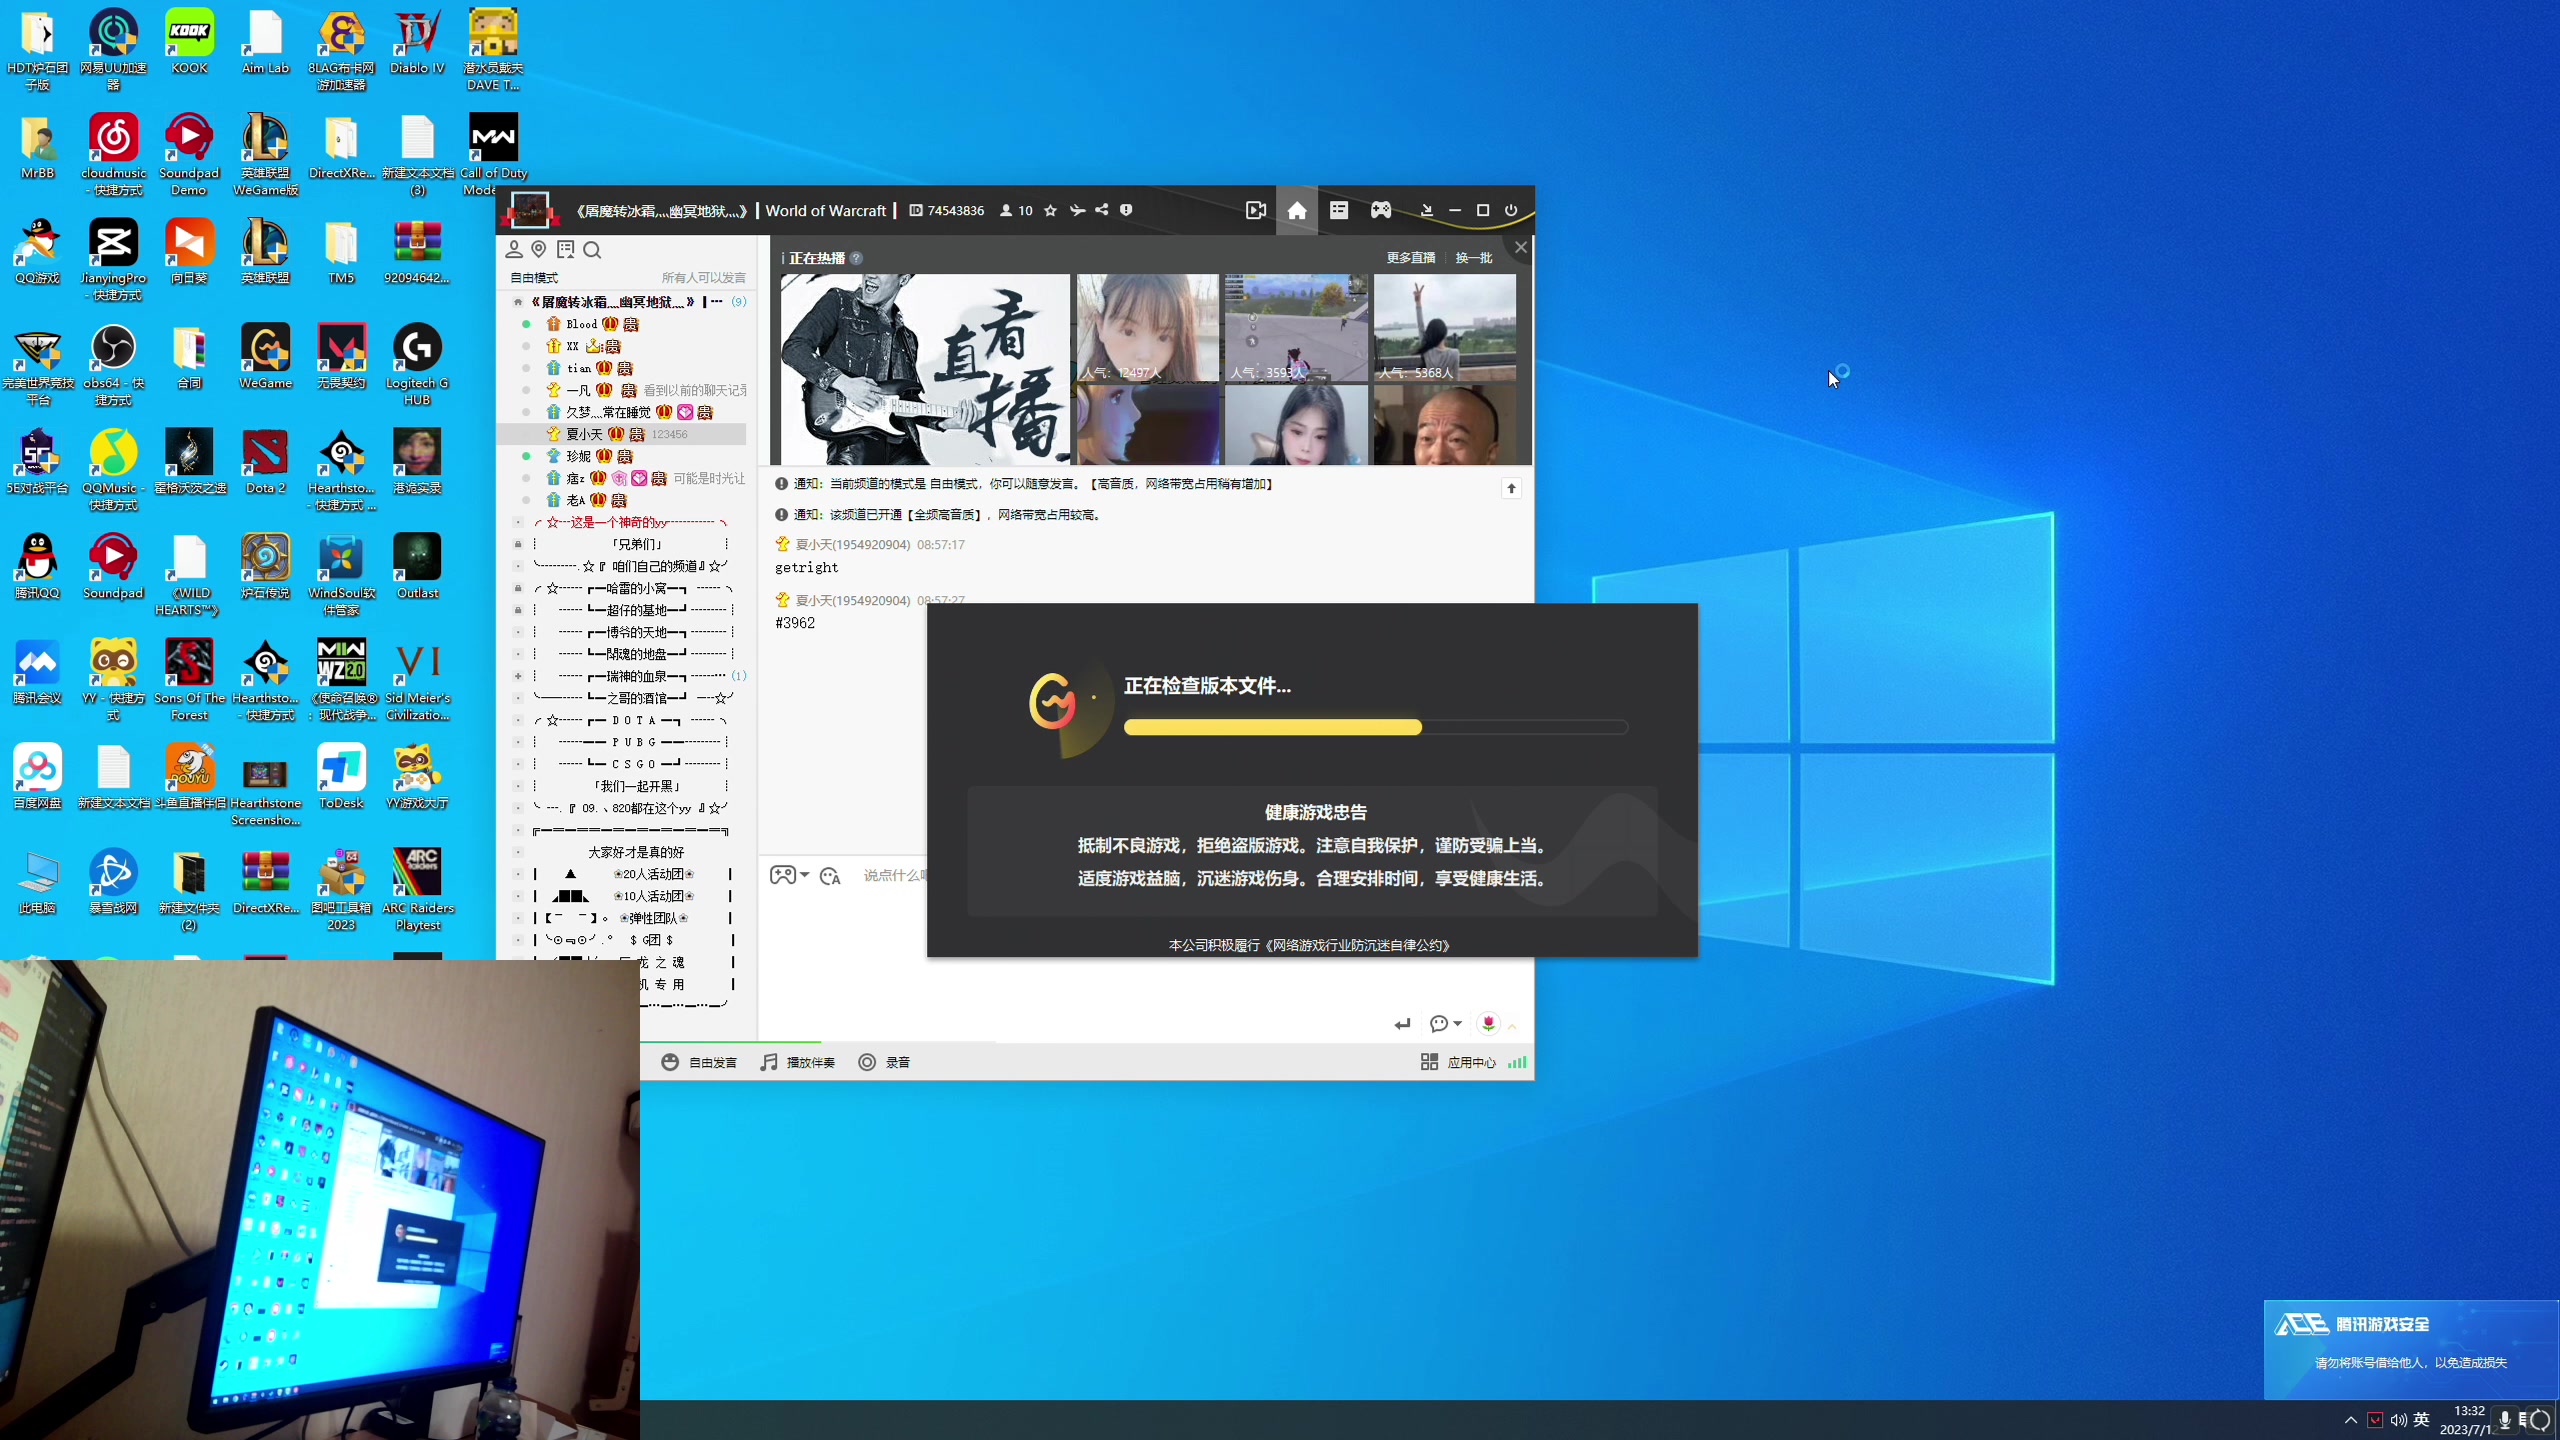2560x1440 pixels.
Task: Select the 之哥的酒馆 channel
Action: 633,698
